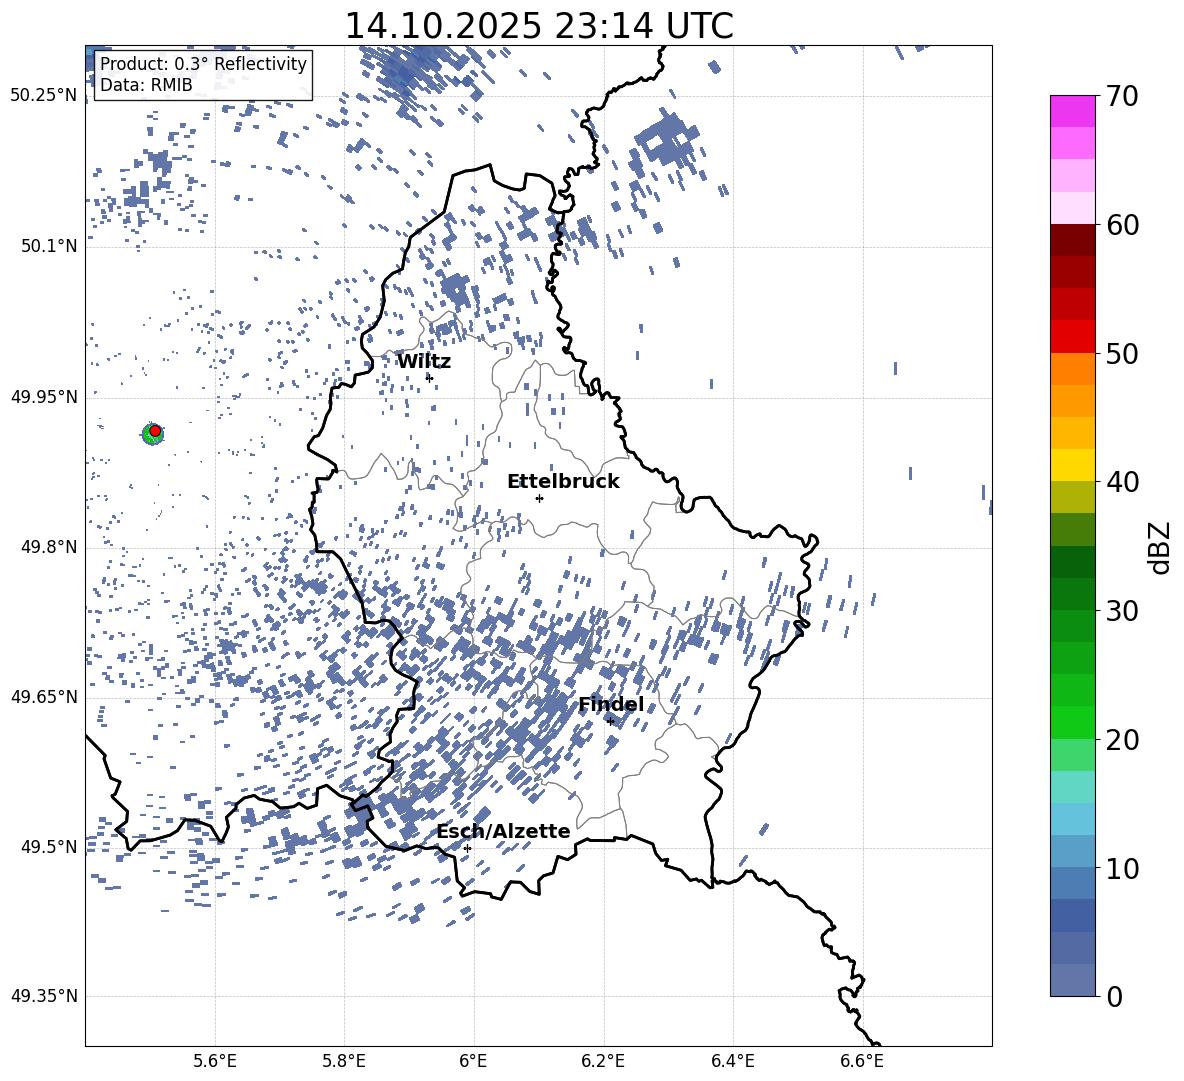Click the colorbar tick label 30
Screen dimensions: 1184x1081
tap(1122, 610)
